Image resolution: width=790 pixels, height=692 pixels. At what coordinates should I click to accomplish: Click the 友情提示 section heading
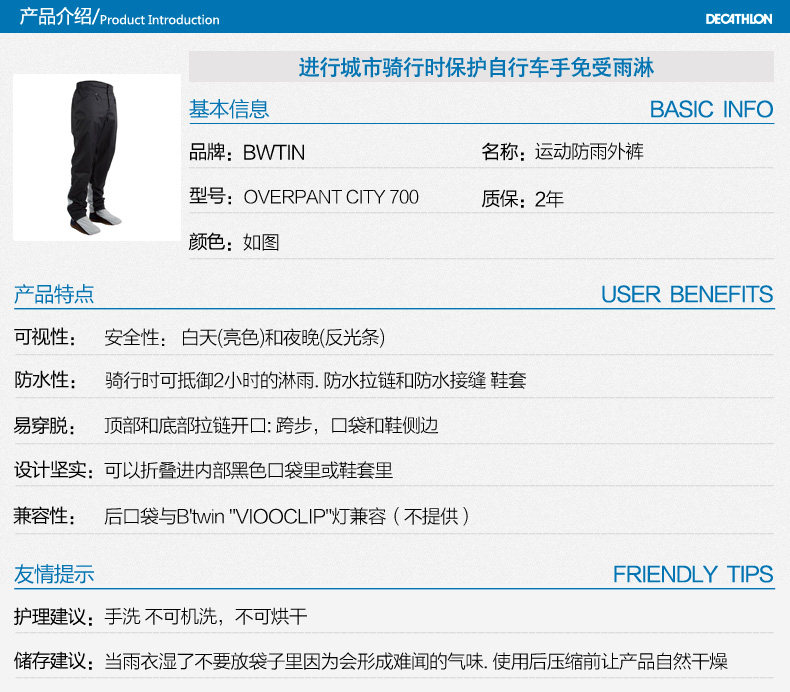[54, 574]
